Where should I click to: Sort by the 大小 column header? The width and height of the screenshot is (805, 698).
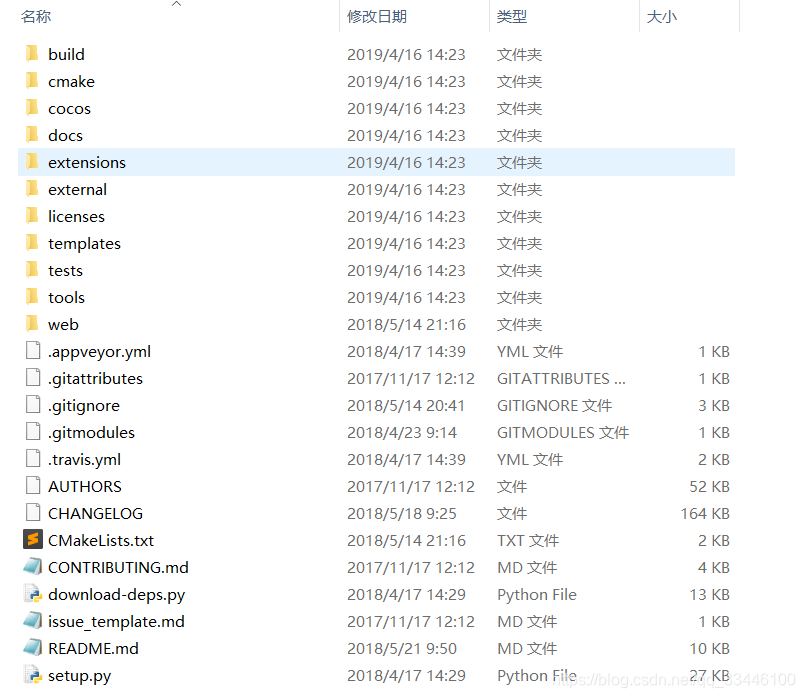[662, 16]
